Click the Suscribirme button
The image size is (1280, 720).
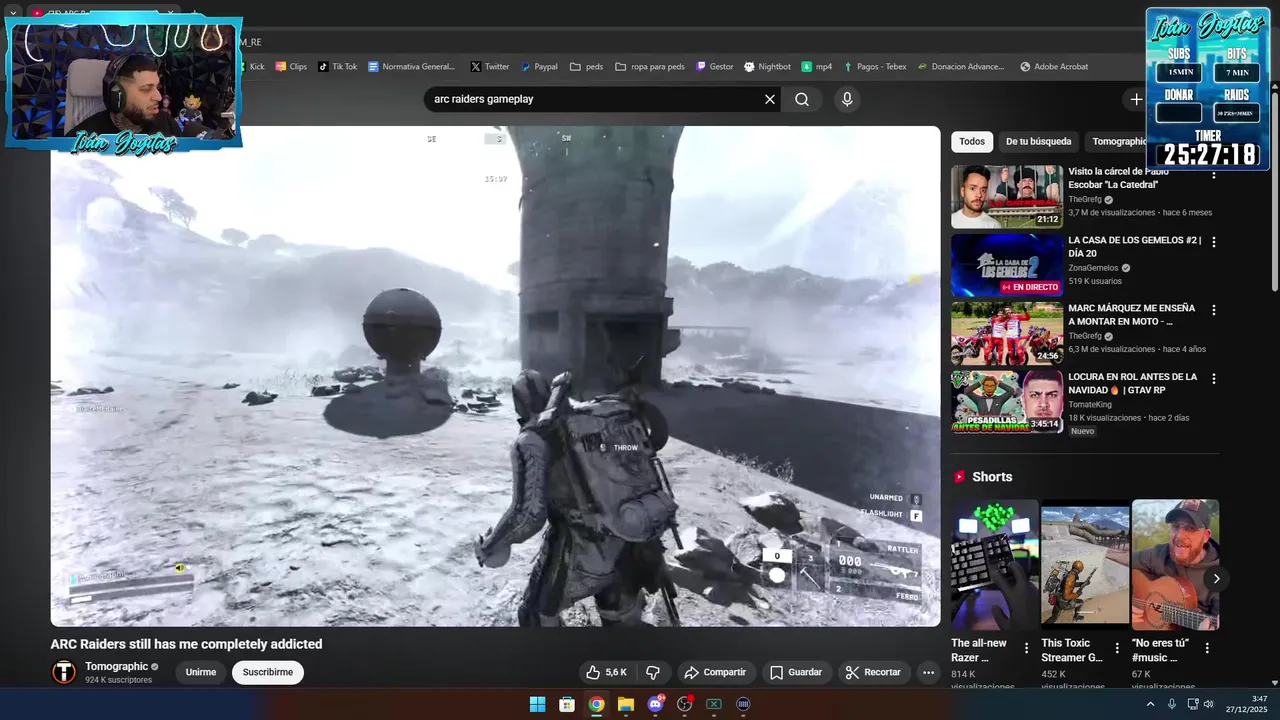[x=268, y=672]
